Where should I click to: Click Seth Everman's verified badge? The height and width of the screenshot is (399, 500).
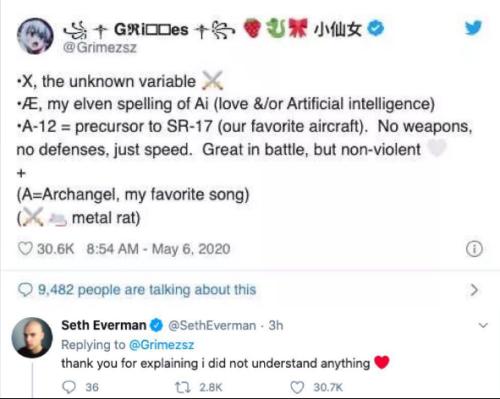(156, 325)
